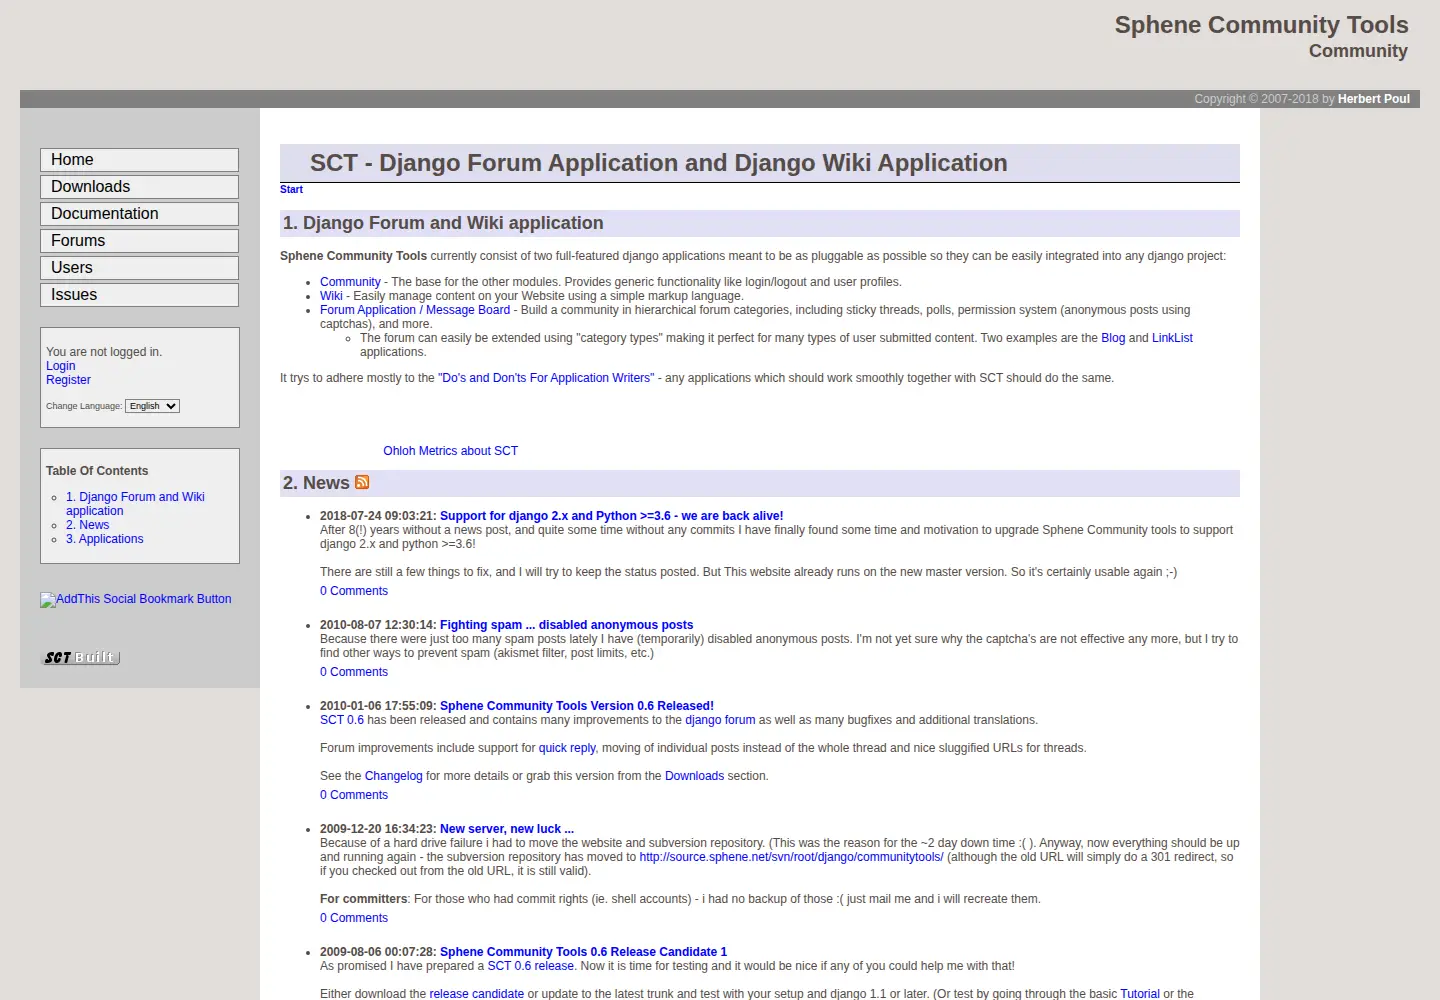Click the 'quick reply' link
This screenshot has height=1000, width=1440.
click(567, 748)
